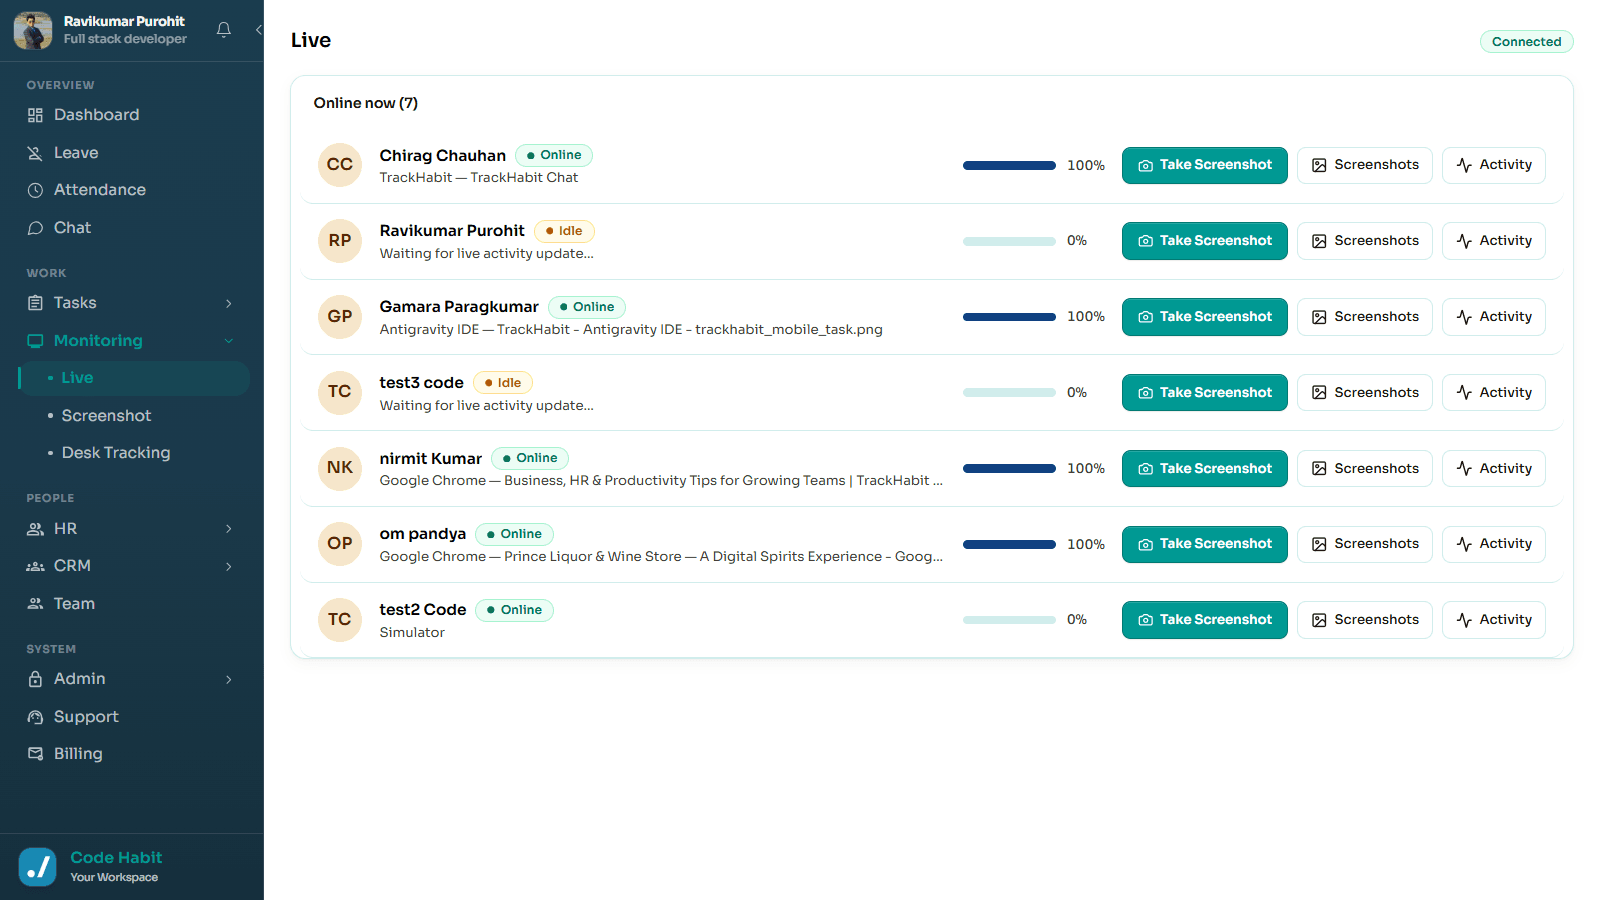Click the Monitoring monitor icon

point(35,341)
